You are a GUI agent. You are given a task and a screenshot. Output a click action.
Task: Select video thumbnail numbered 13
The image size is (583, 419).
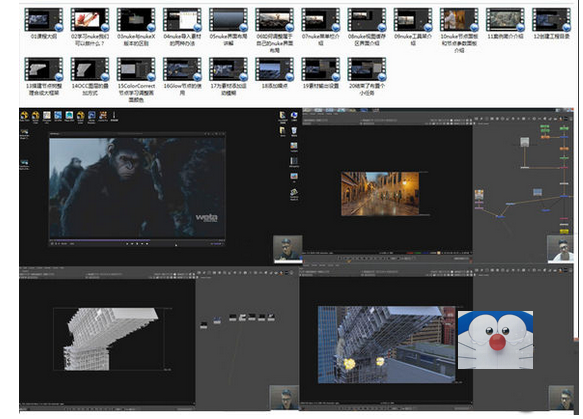point(44,69)
